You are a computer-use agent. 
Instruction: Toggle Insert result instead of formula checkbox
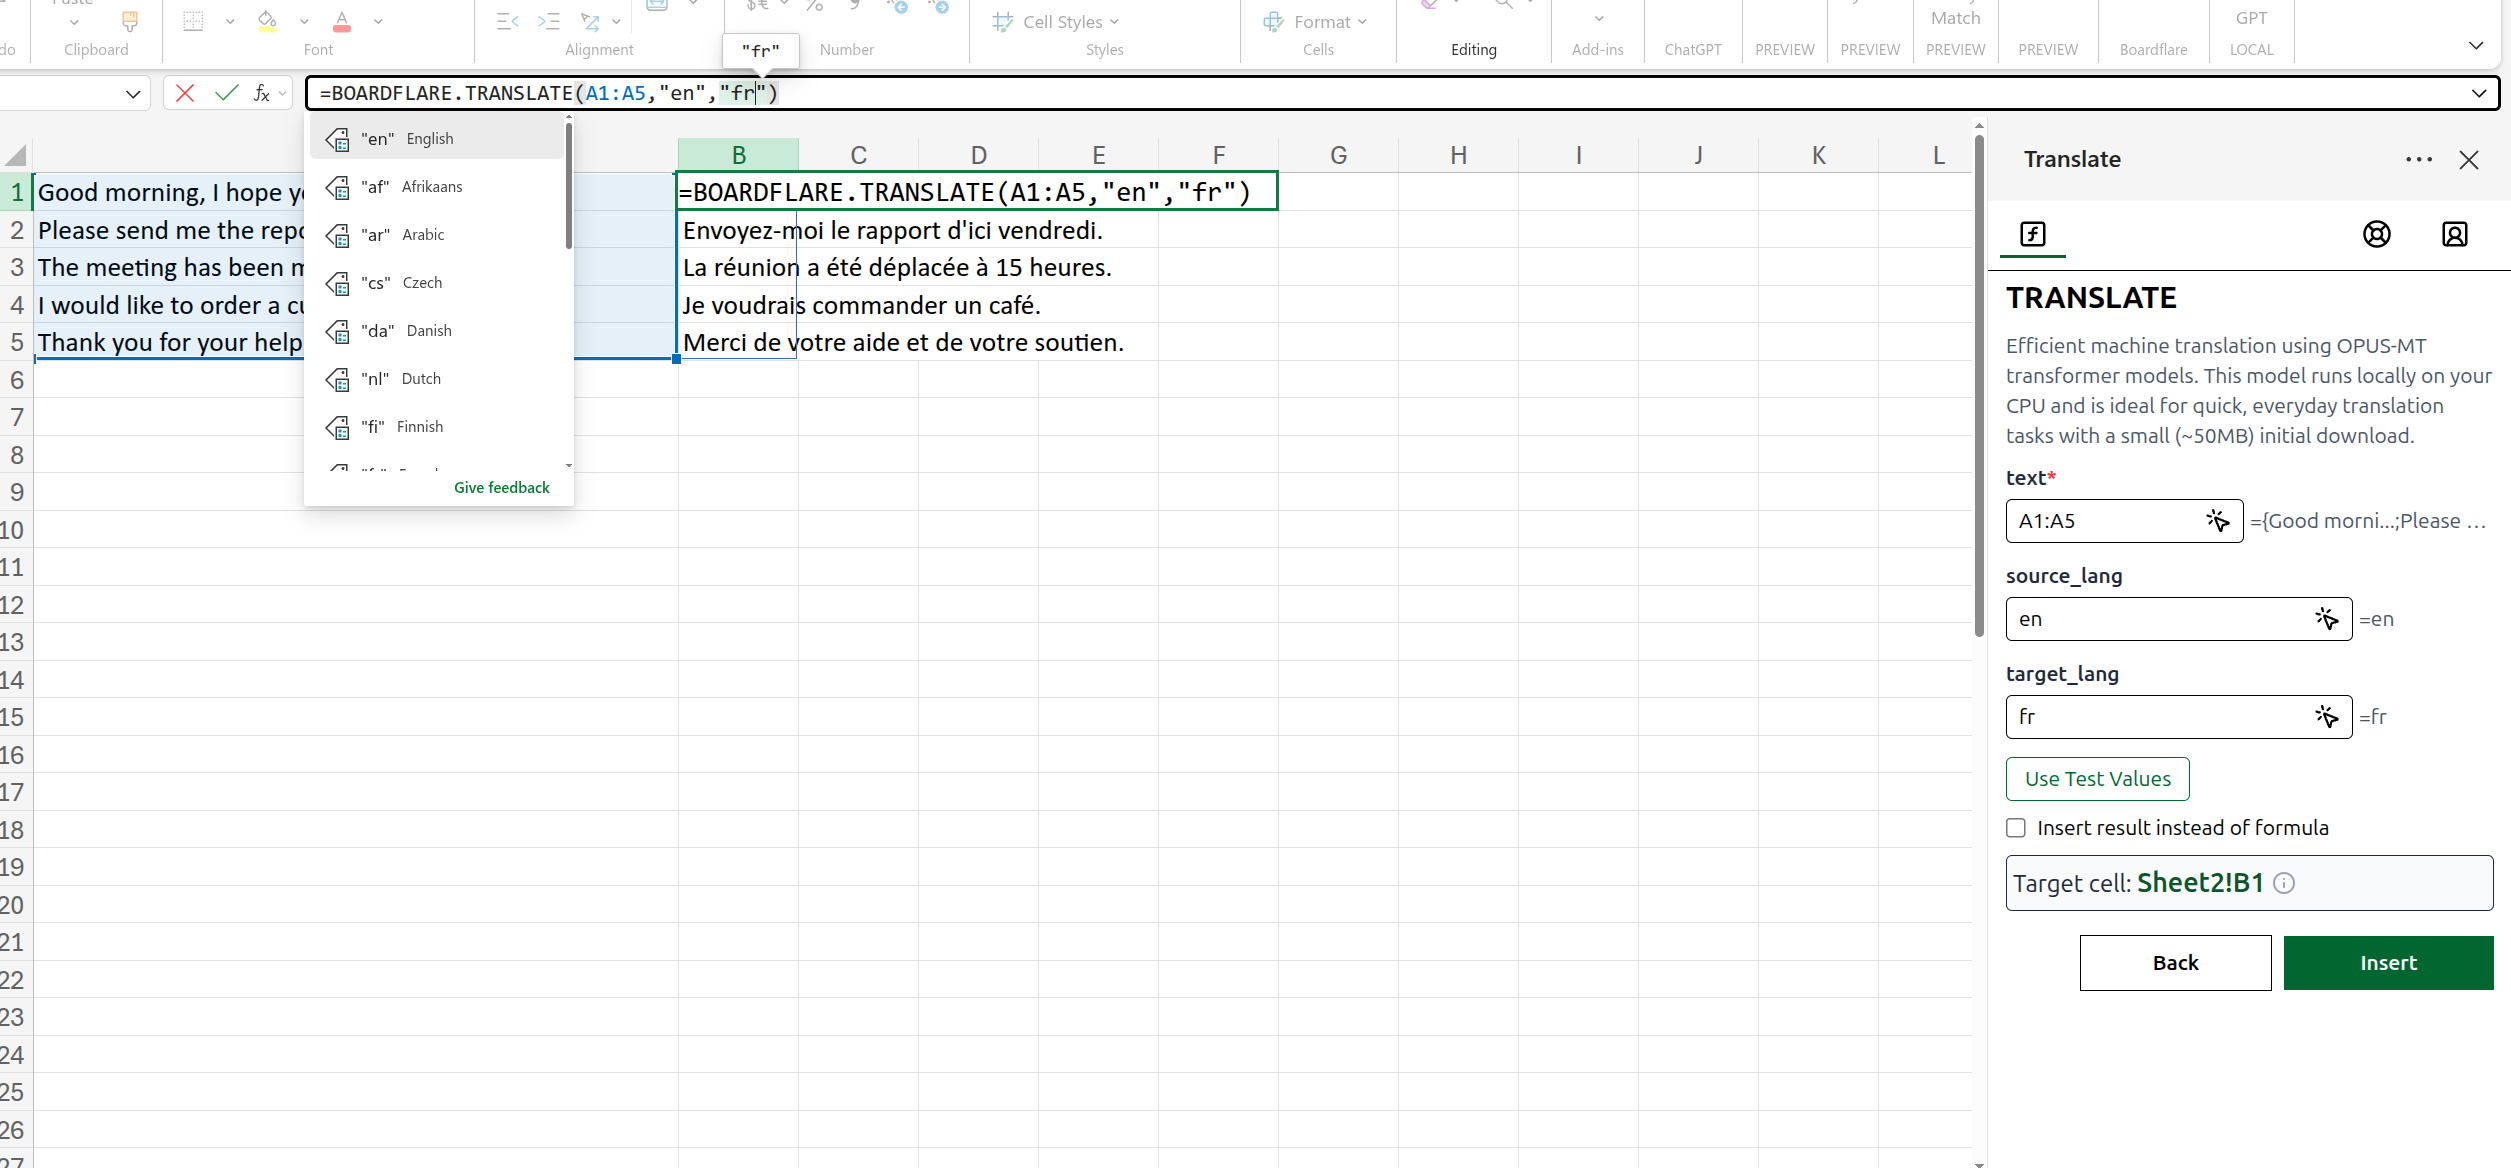click(2016, 828)
